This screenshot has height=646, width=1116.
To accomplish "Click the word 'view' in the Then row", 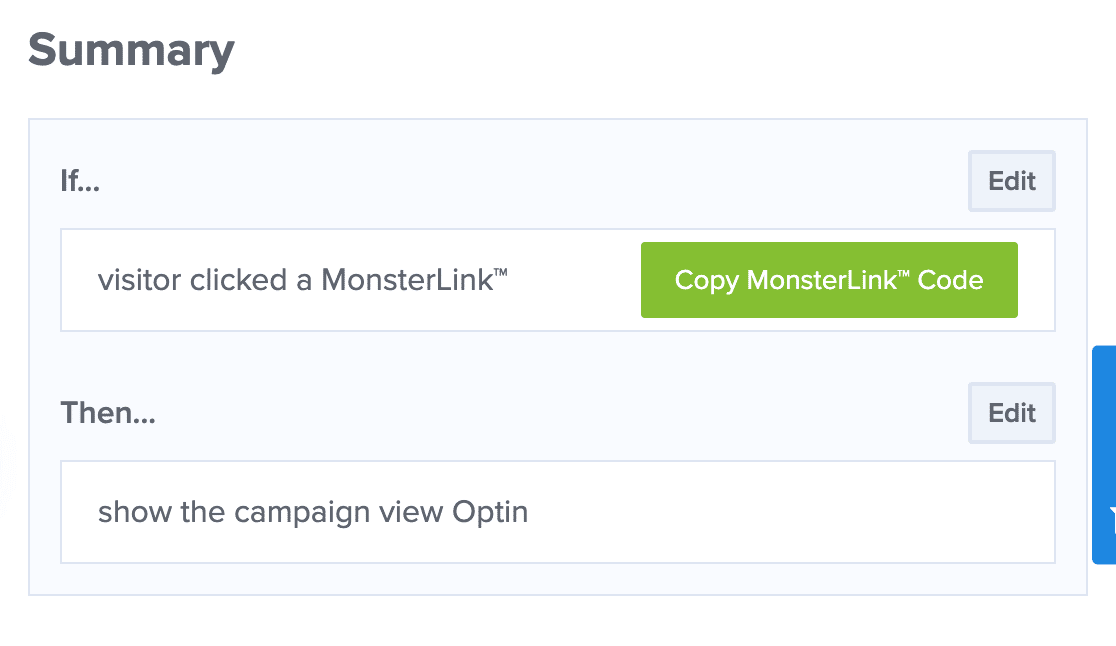I will click(x=411, y=512).
